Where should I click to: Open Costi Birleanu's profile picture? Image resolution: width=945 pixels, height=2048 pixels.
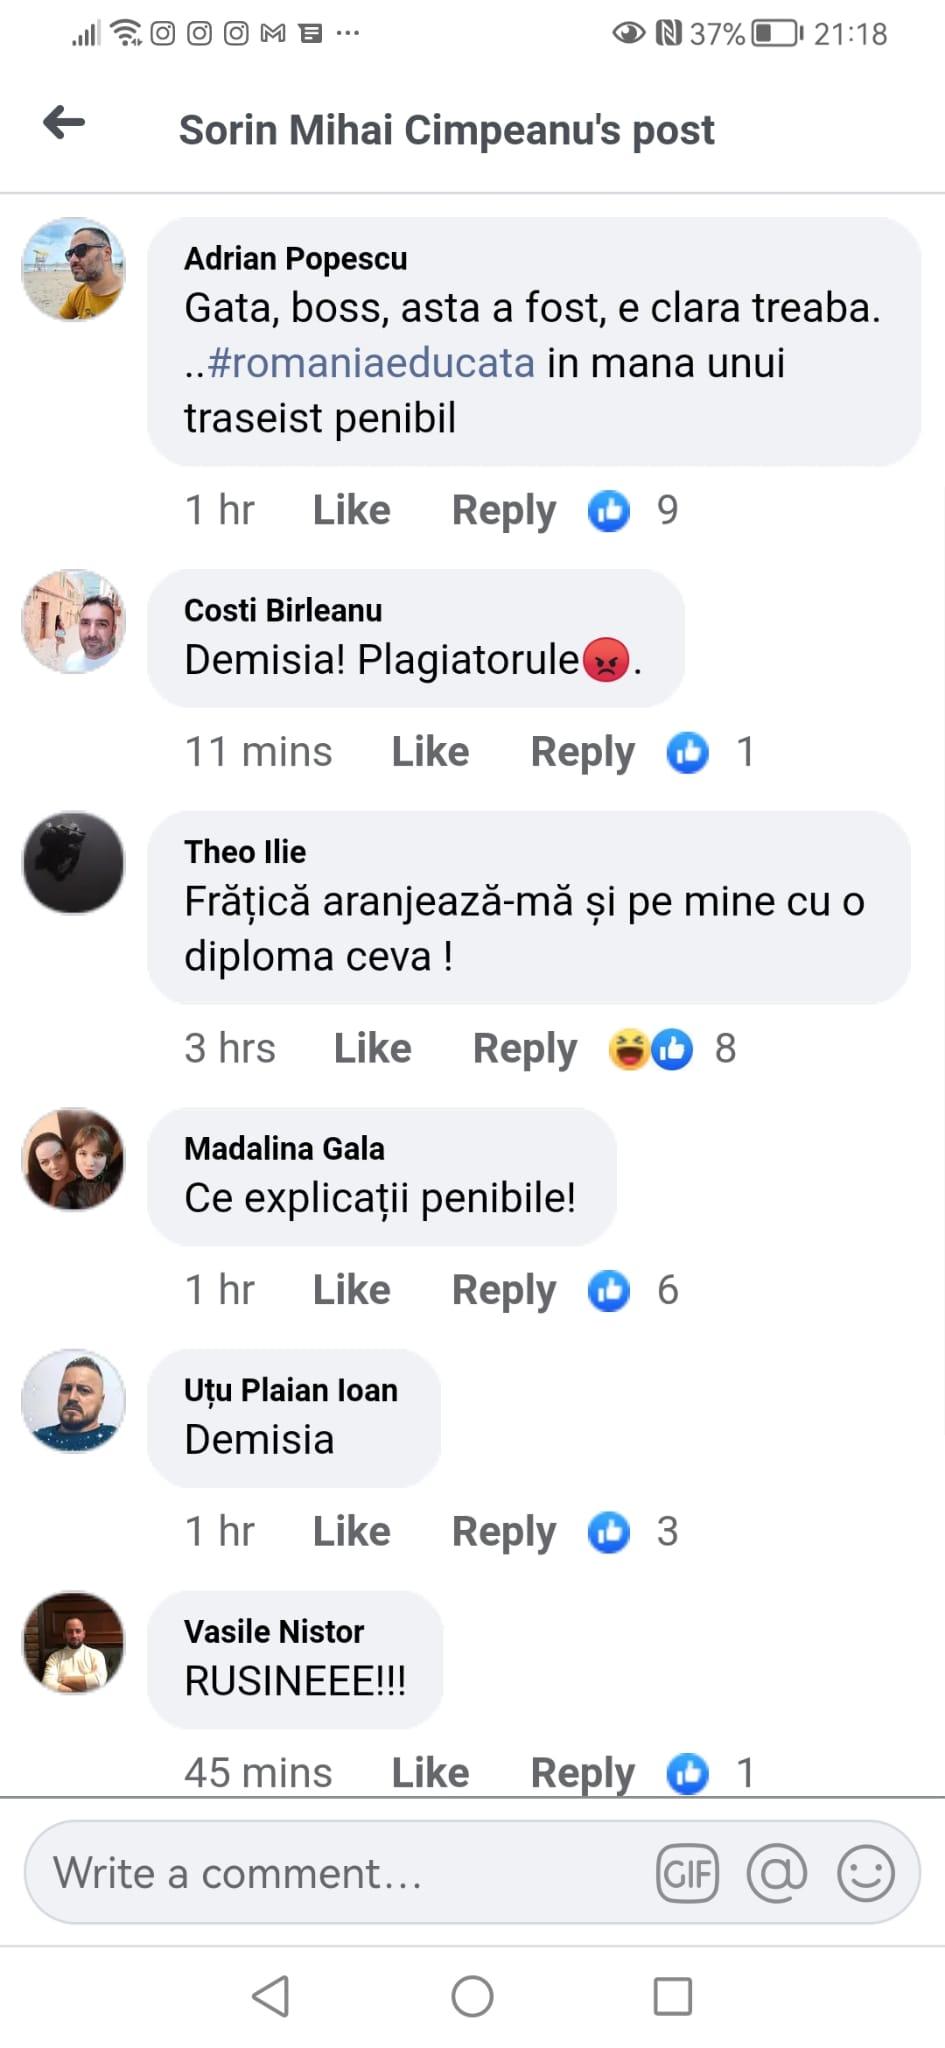tap(73, 622)
